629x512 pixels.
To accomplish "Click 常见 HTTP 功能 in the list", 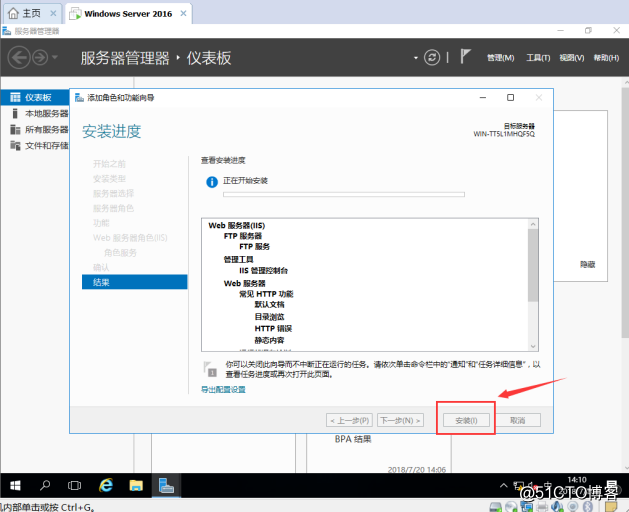I will pyautogui.click(x=266, y=294).
